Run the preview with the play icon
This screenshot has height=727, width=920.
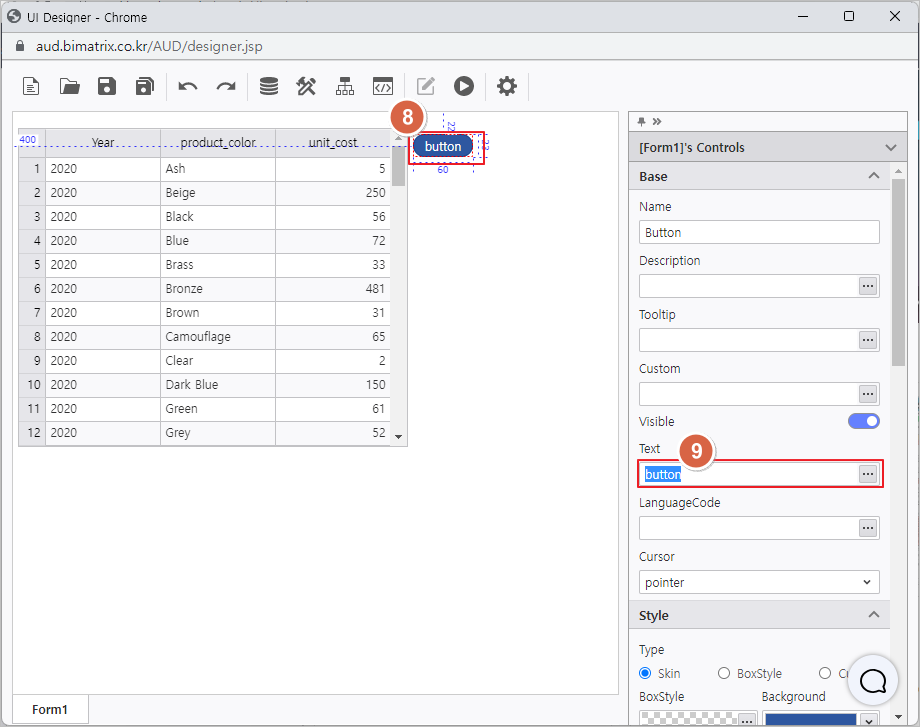463,86
